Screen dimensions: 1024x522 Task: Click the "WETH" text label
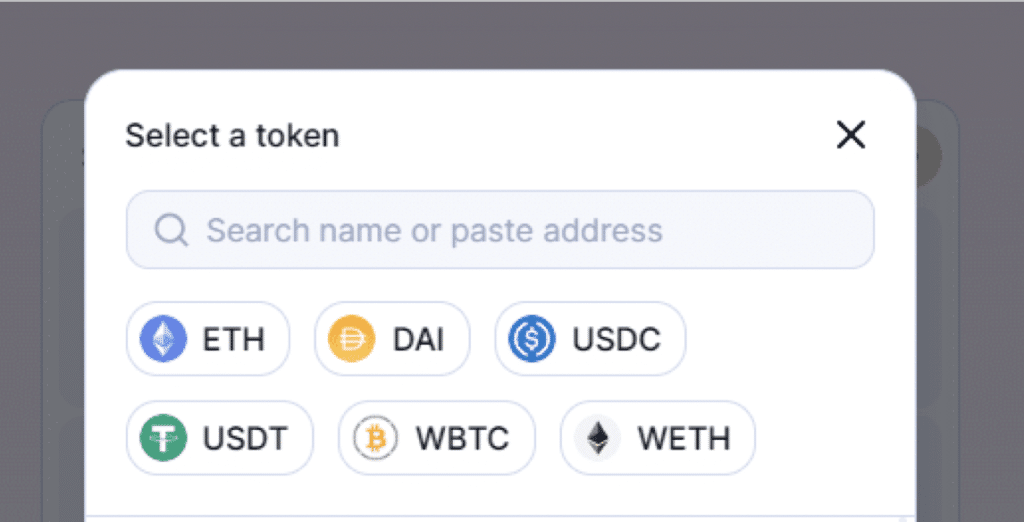[684, 438]
